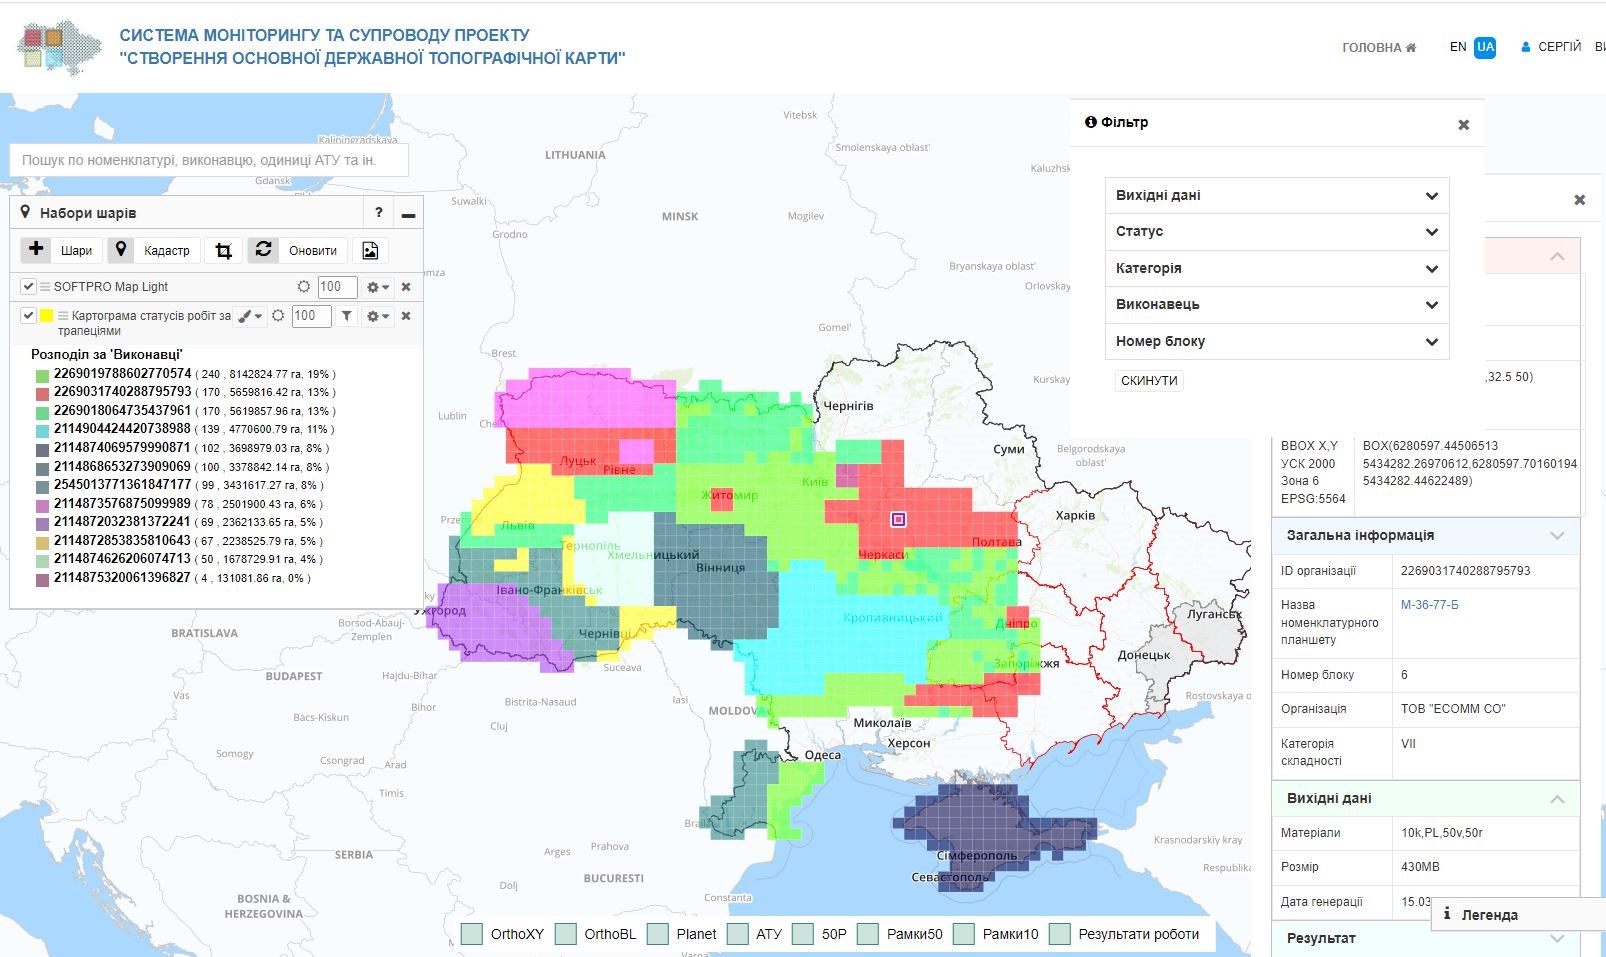Enable the Результати роботи overlay checkbox
The height and width of the screenshot is (957, 1606).
(x=1060, y=934)
